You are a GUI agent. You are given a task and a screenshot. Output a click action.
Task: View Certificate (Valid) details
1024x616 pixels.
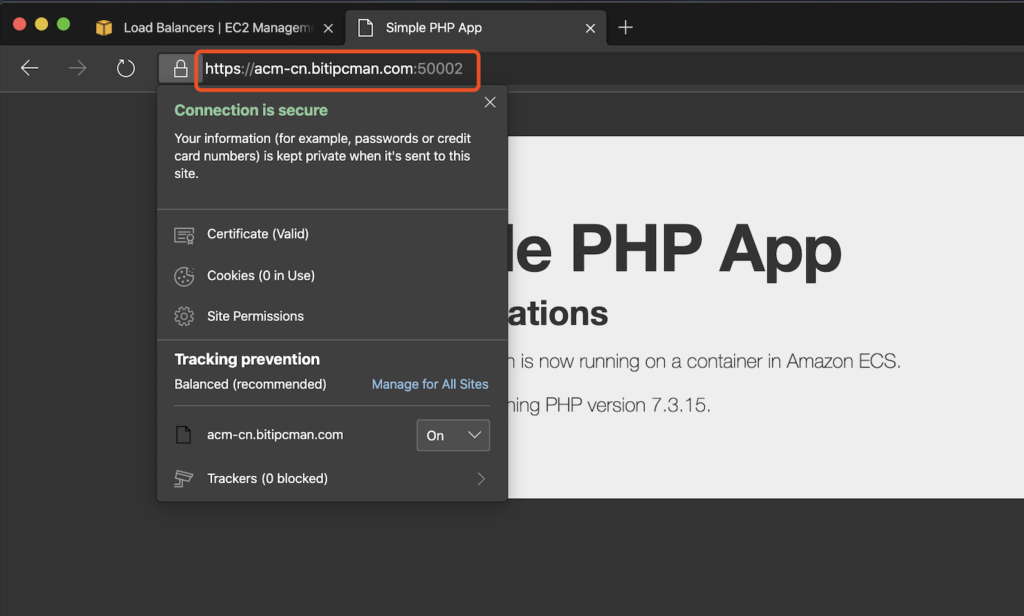pos(257,234)
